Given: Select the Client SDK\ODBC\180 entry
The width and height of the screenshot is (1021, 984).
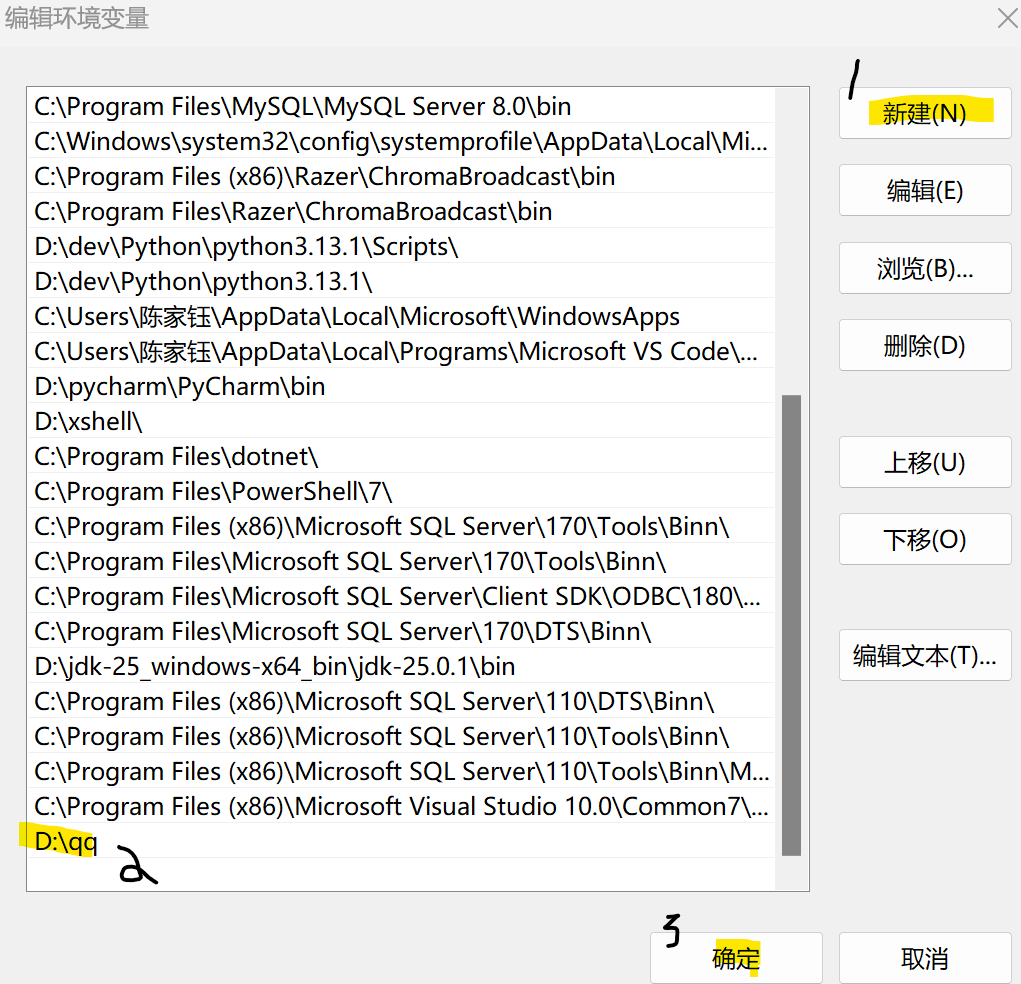Looking at the screenshot, I should (400, 597).
